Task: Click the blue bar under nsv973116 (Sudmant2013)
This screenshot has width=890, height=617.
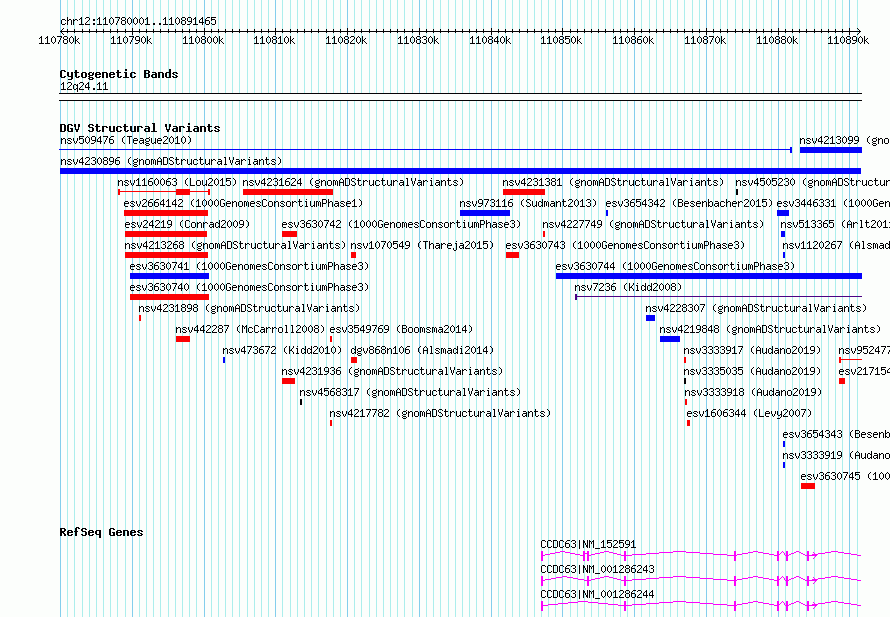Action: pos(485,213)
